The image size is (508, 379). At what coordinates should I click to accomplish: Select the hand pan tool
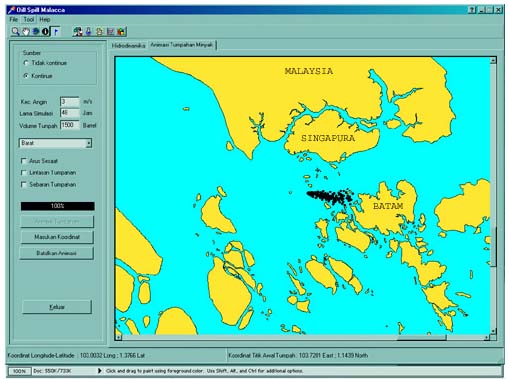click(x=26, y=32)
